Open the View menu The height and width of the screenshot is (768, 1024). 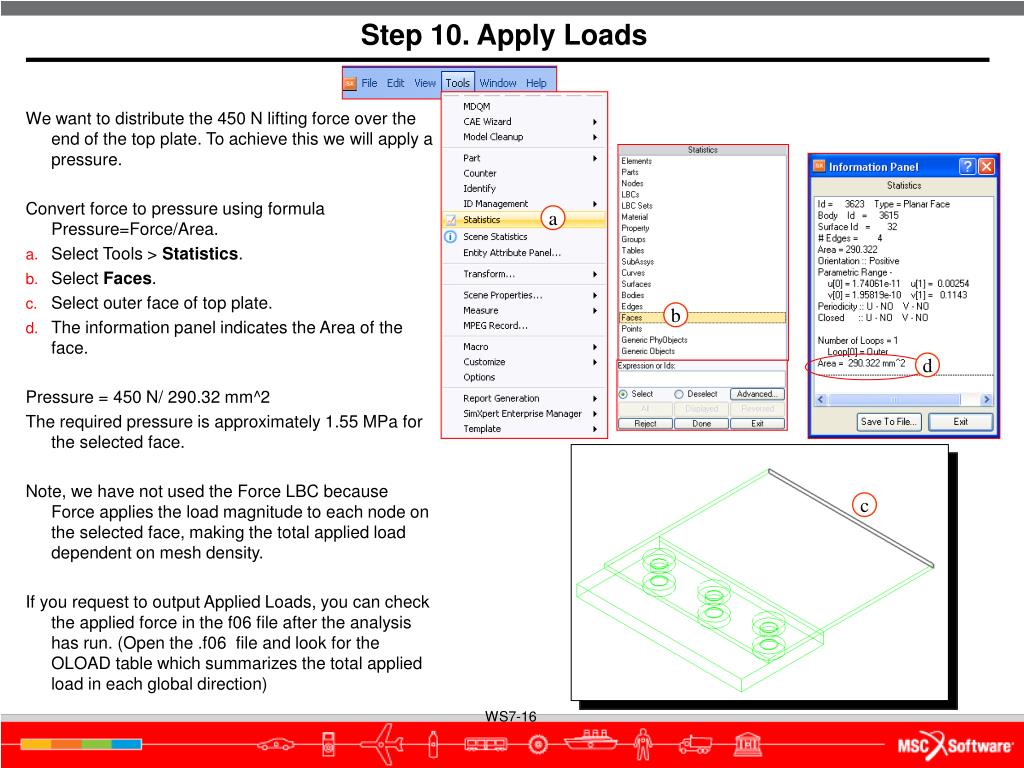click(424, 83)
